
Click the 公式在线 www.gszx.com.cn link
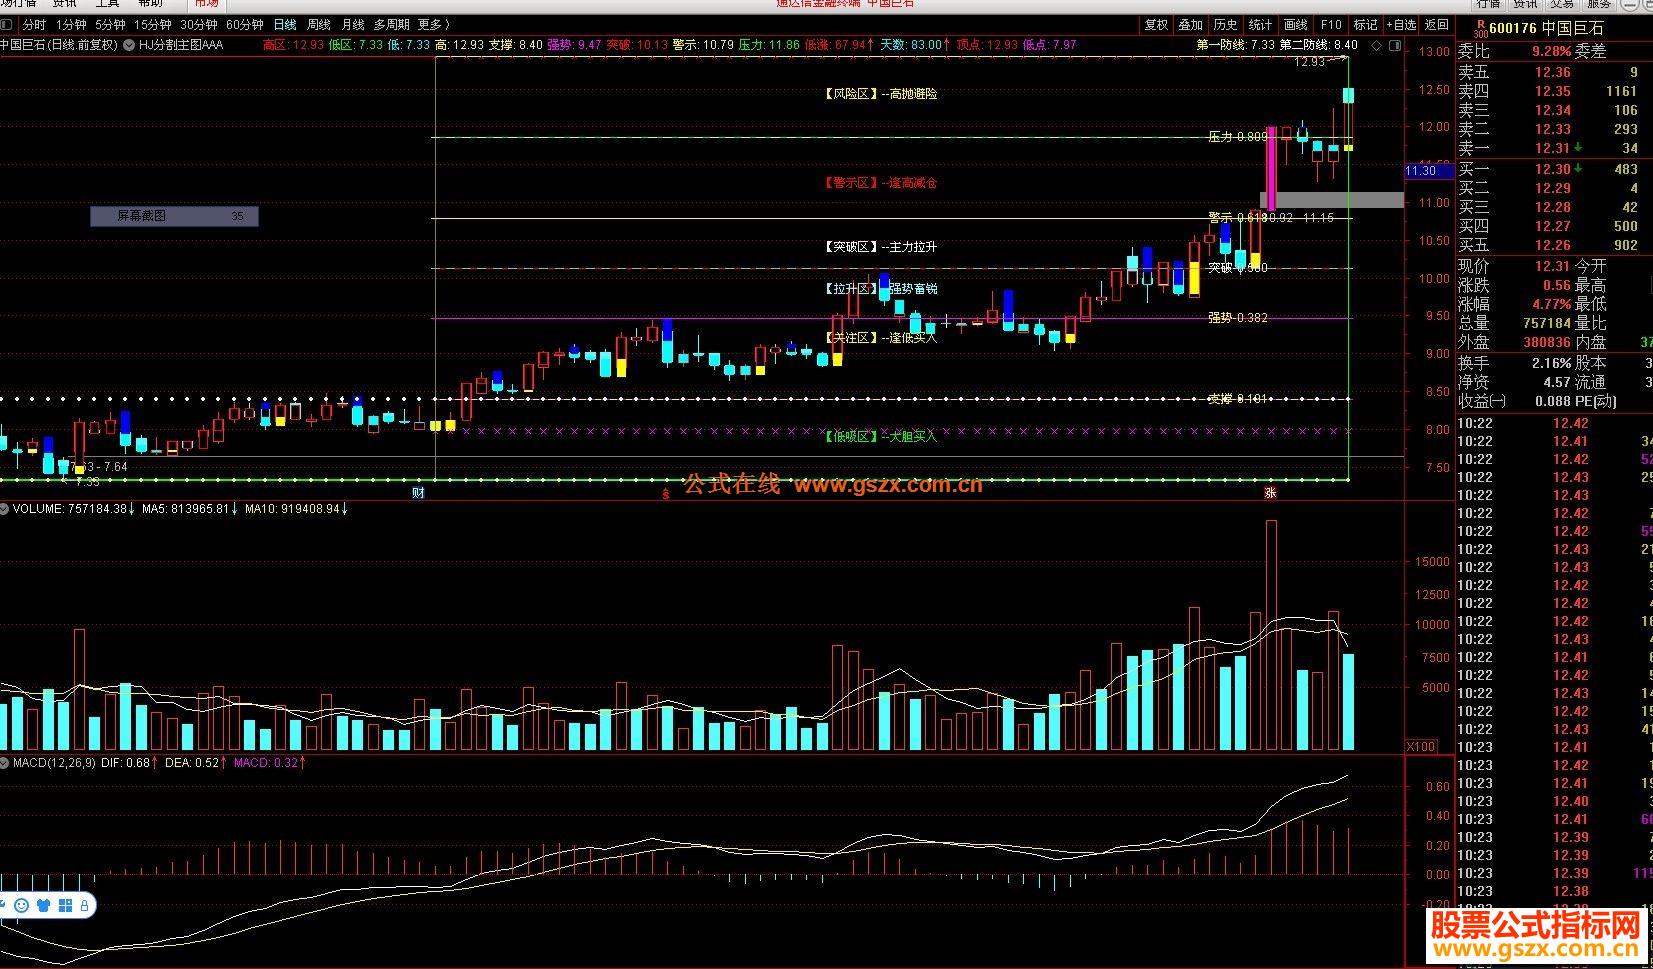tap(833, 485)
